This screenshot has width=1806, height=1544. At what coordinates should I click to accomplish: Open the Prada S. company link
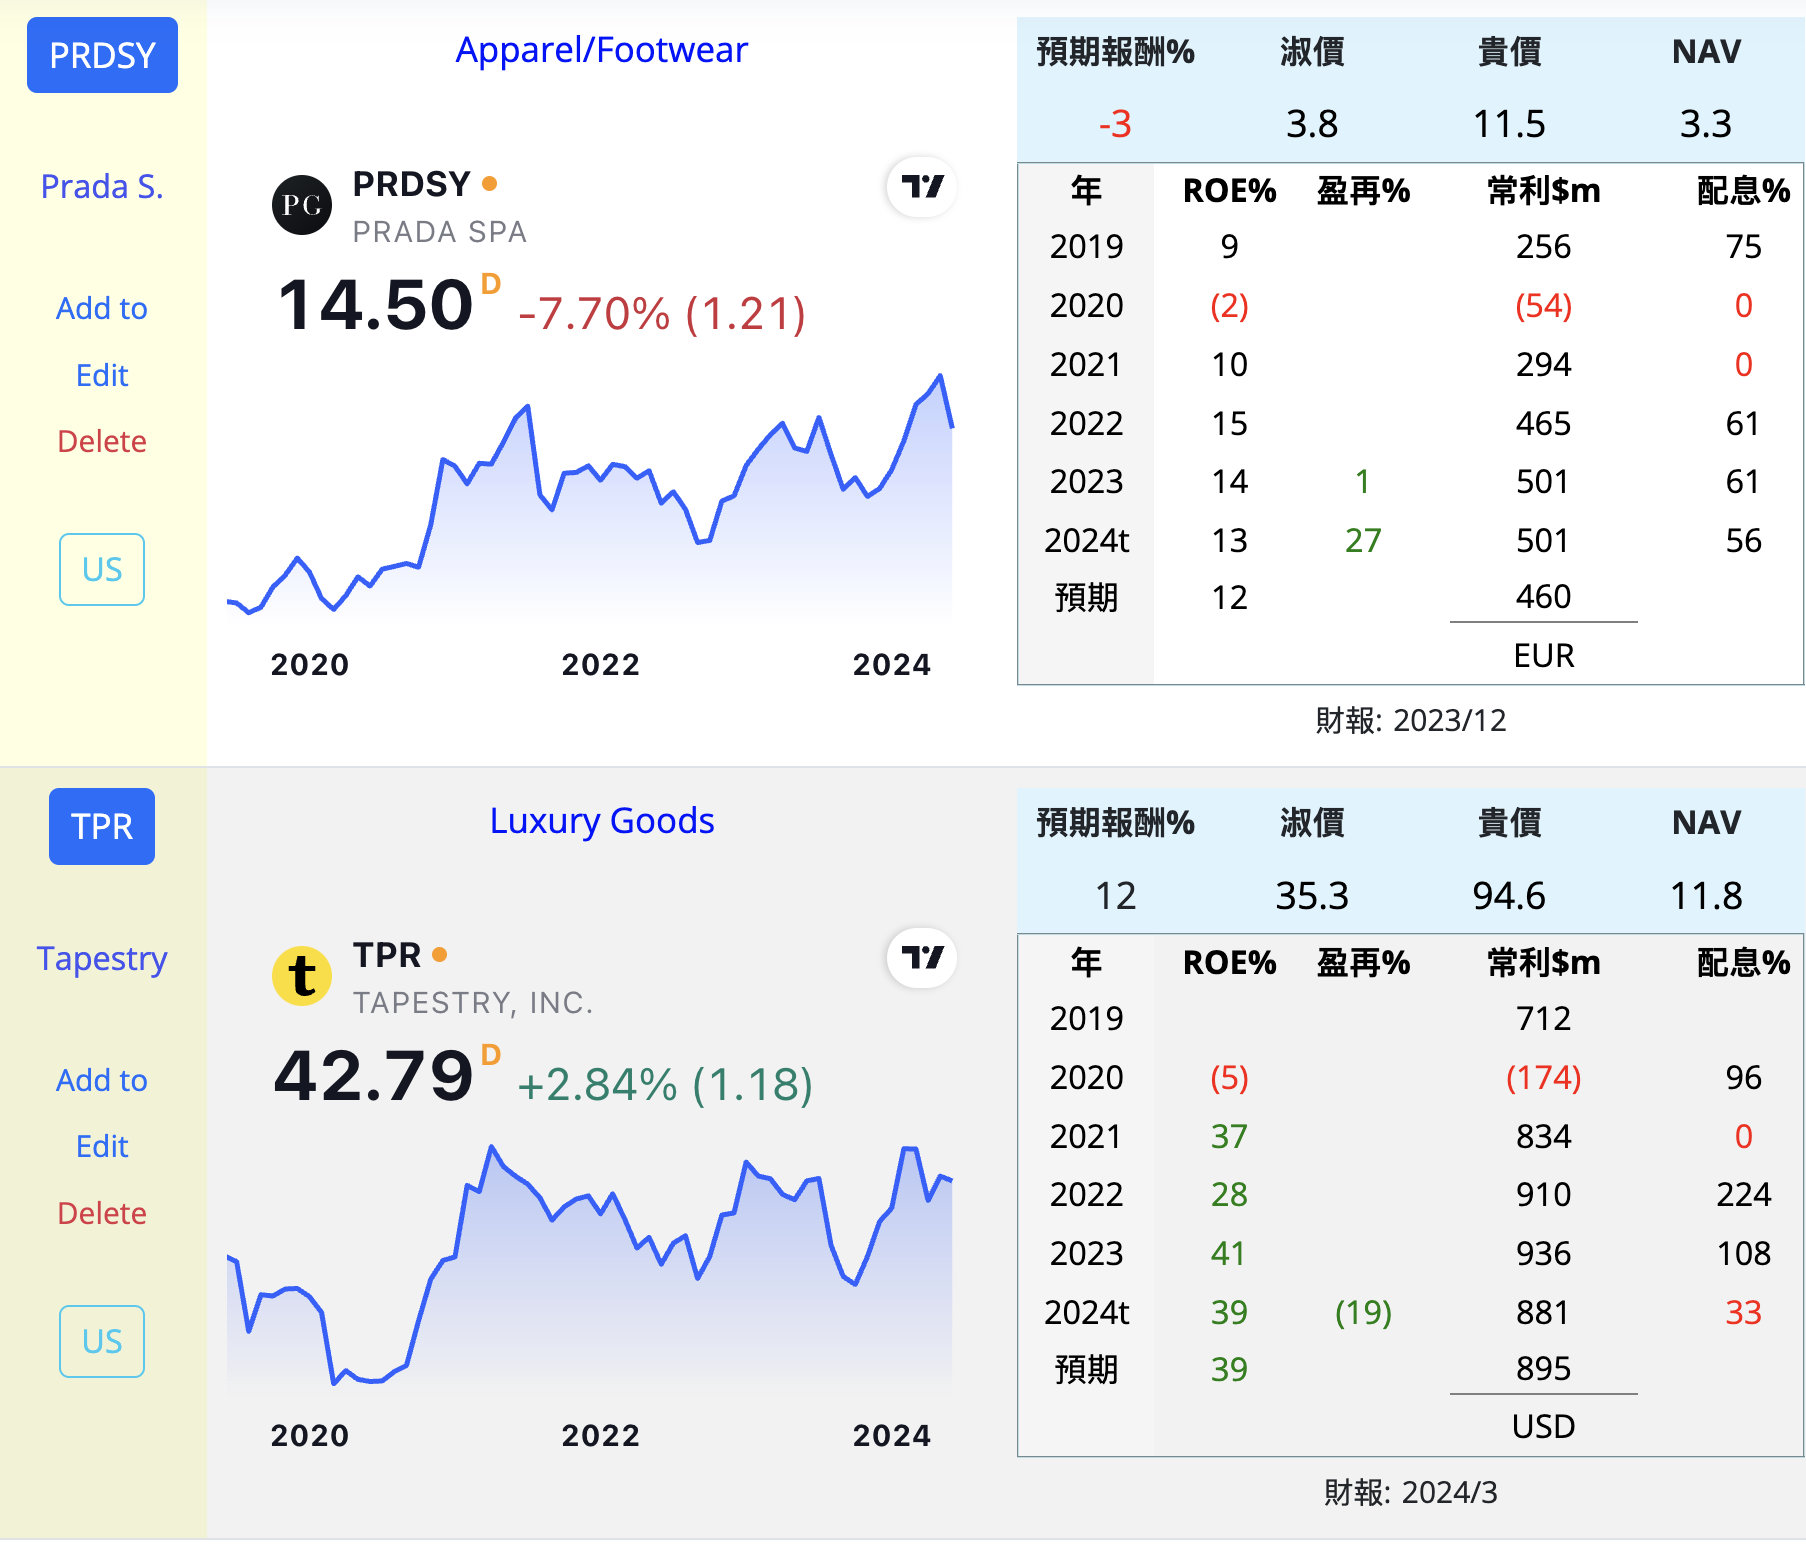(x=102, y=186)
